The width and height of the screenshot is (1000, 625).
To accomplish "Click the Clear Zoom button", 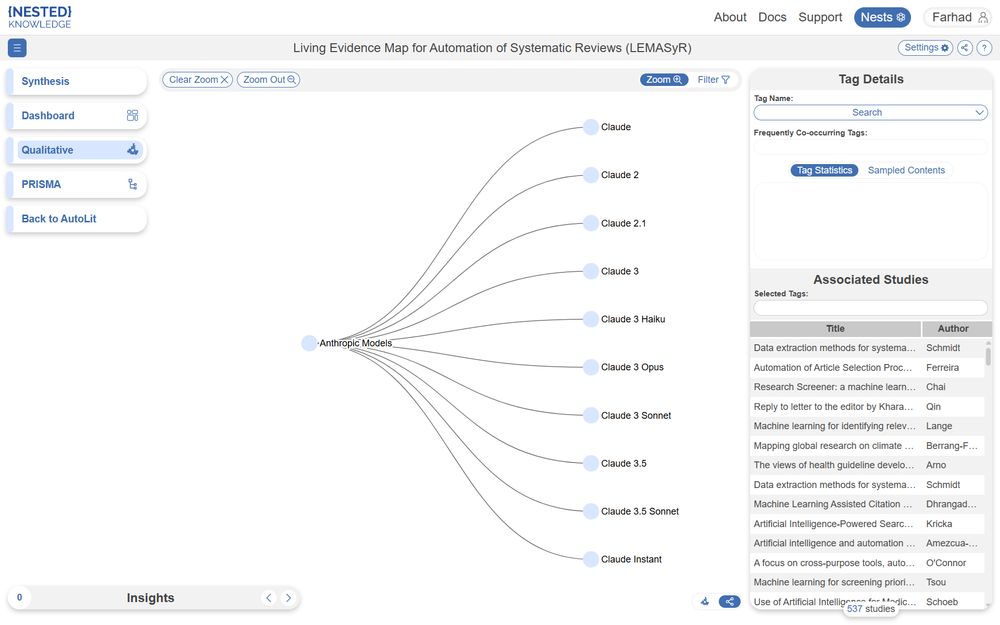I will pos(198,80).
